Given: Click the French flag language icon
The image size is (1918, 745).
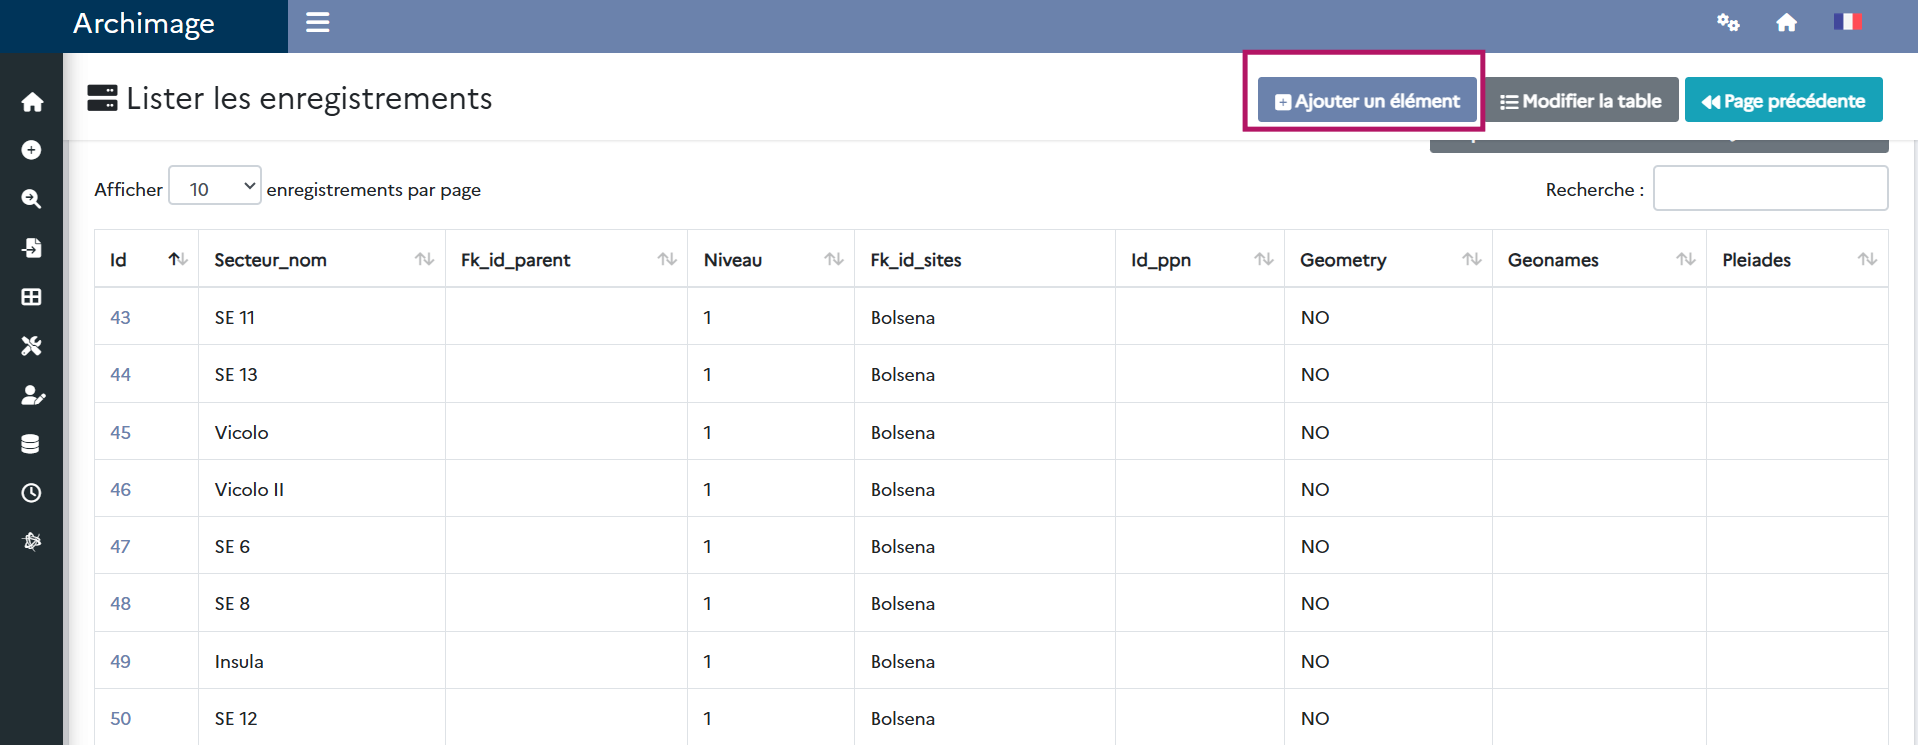Looking at the screenshot, I should tap(1846, 22).
